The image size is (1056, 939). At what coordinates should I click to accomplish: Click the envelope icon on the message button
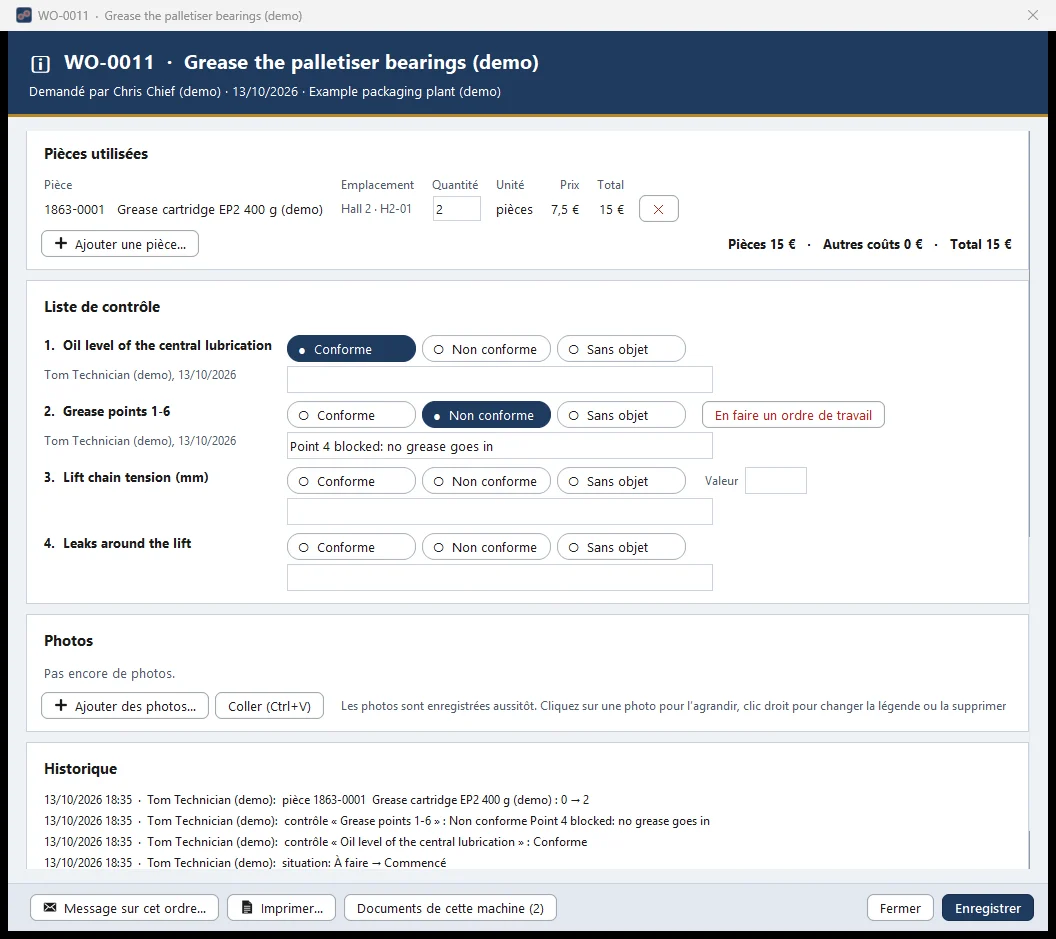click(x=50, y=907)
